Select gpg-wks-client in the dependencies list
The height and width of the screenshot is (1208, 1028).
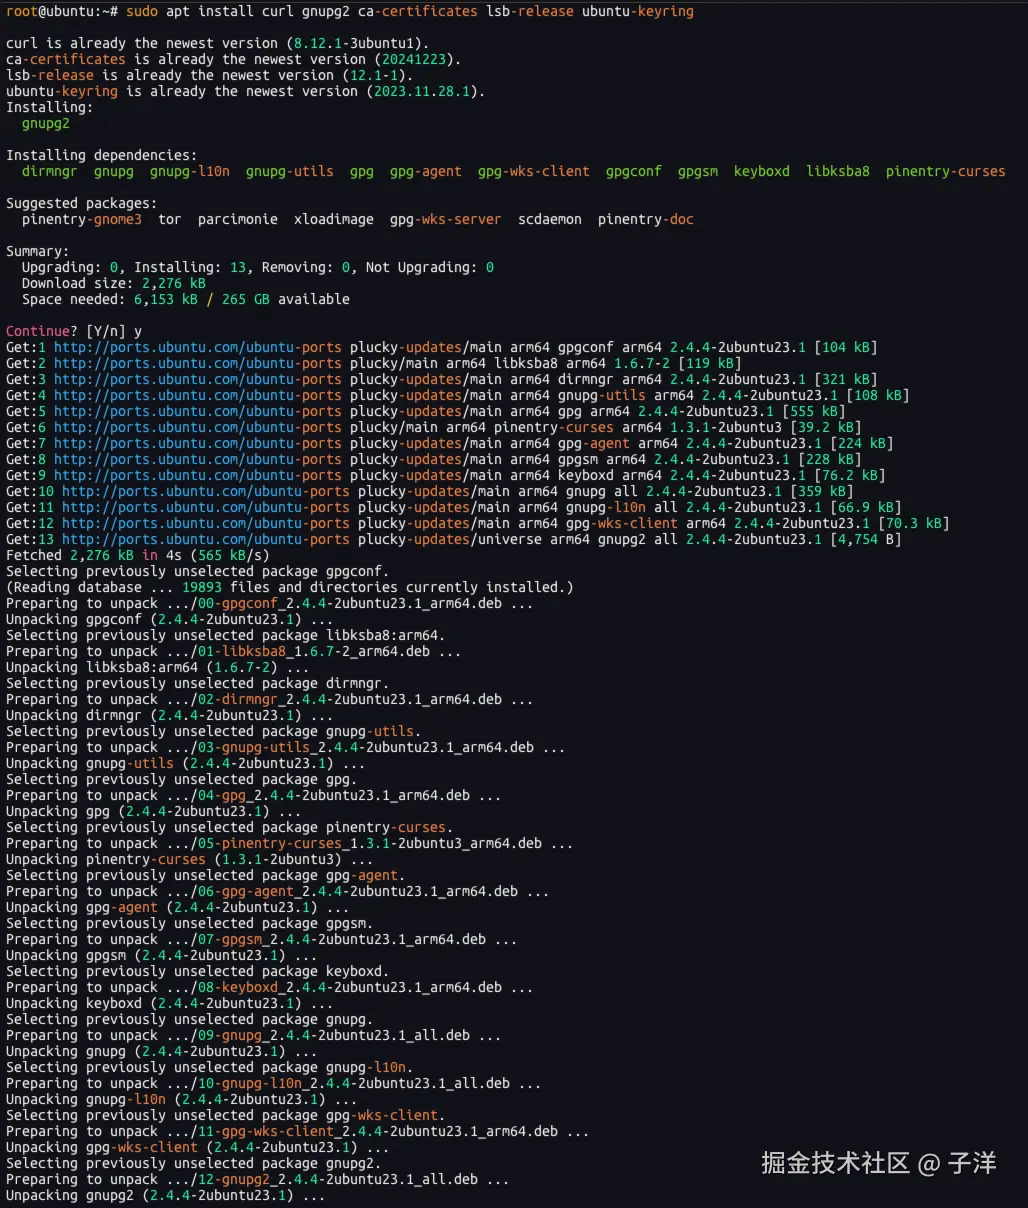point(534,172)
